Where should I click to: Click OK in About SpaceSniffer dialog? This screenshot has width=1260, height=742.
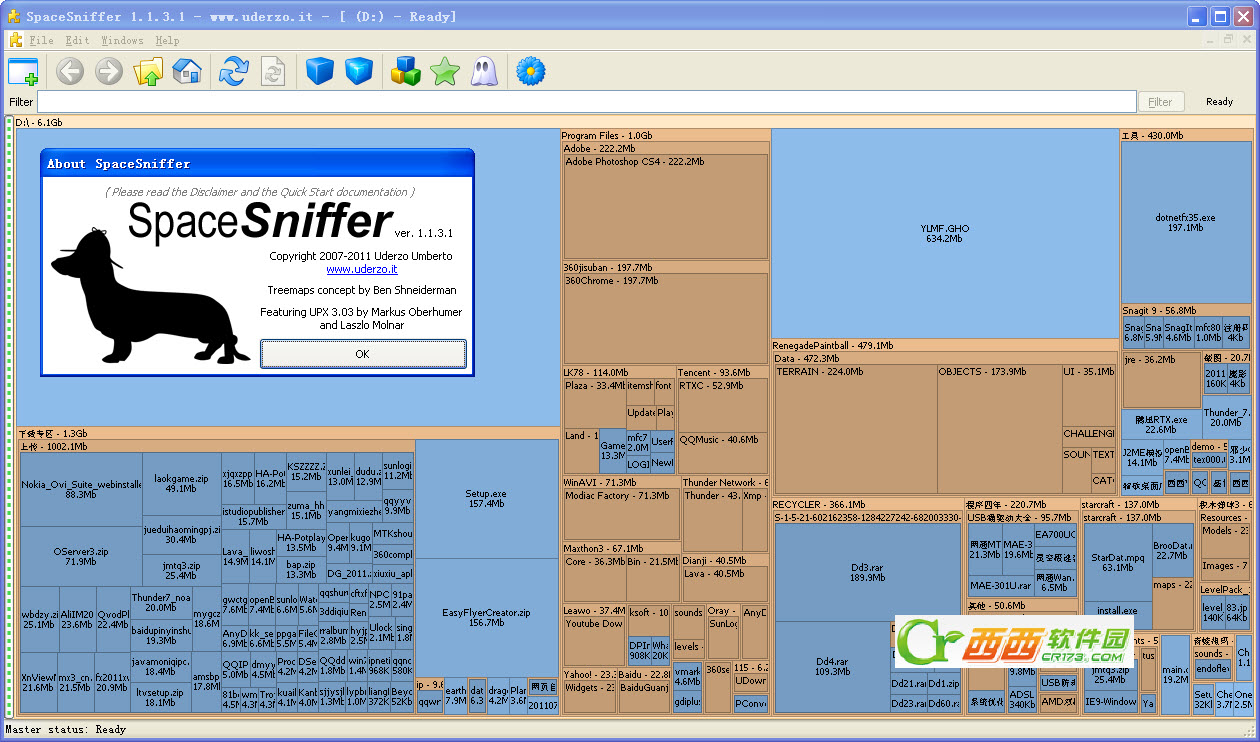tap(363, 354)
